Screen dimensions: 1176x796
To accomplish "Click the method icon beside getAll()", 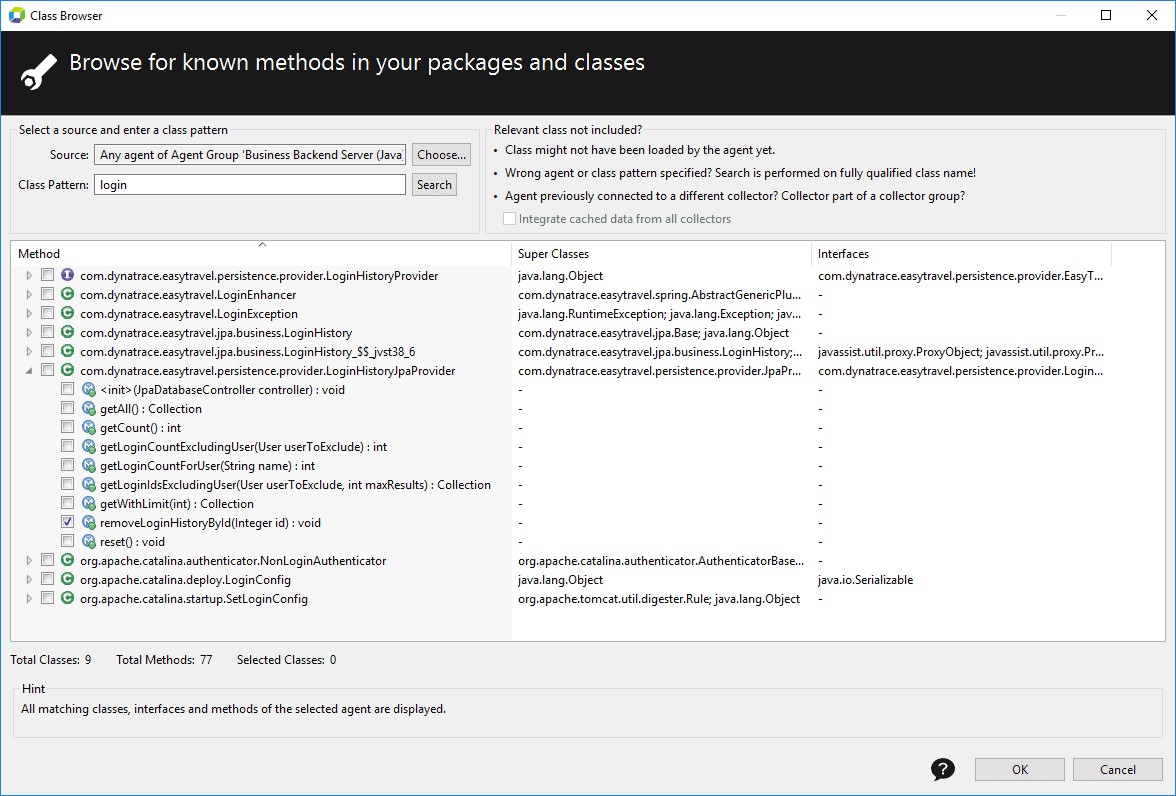I will (x=88, y=408).
